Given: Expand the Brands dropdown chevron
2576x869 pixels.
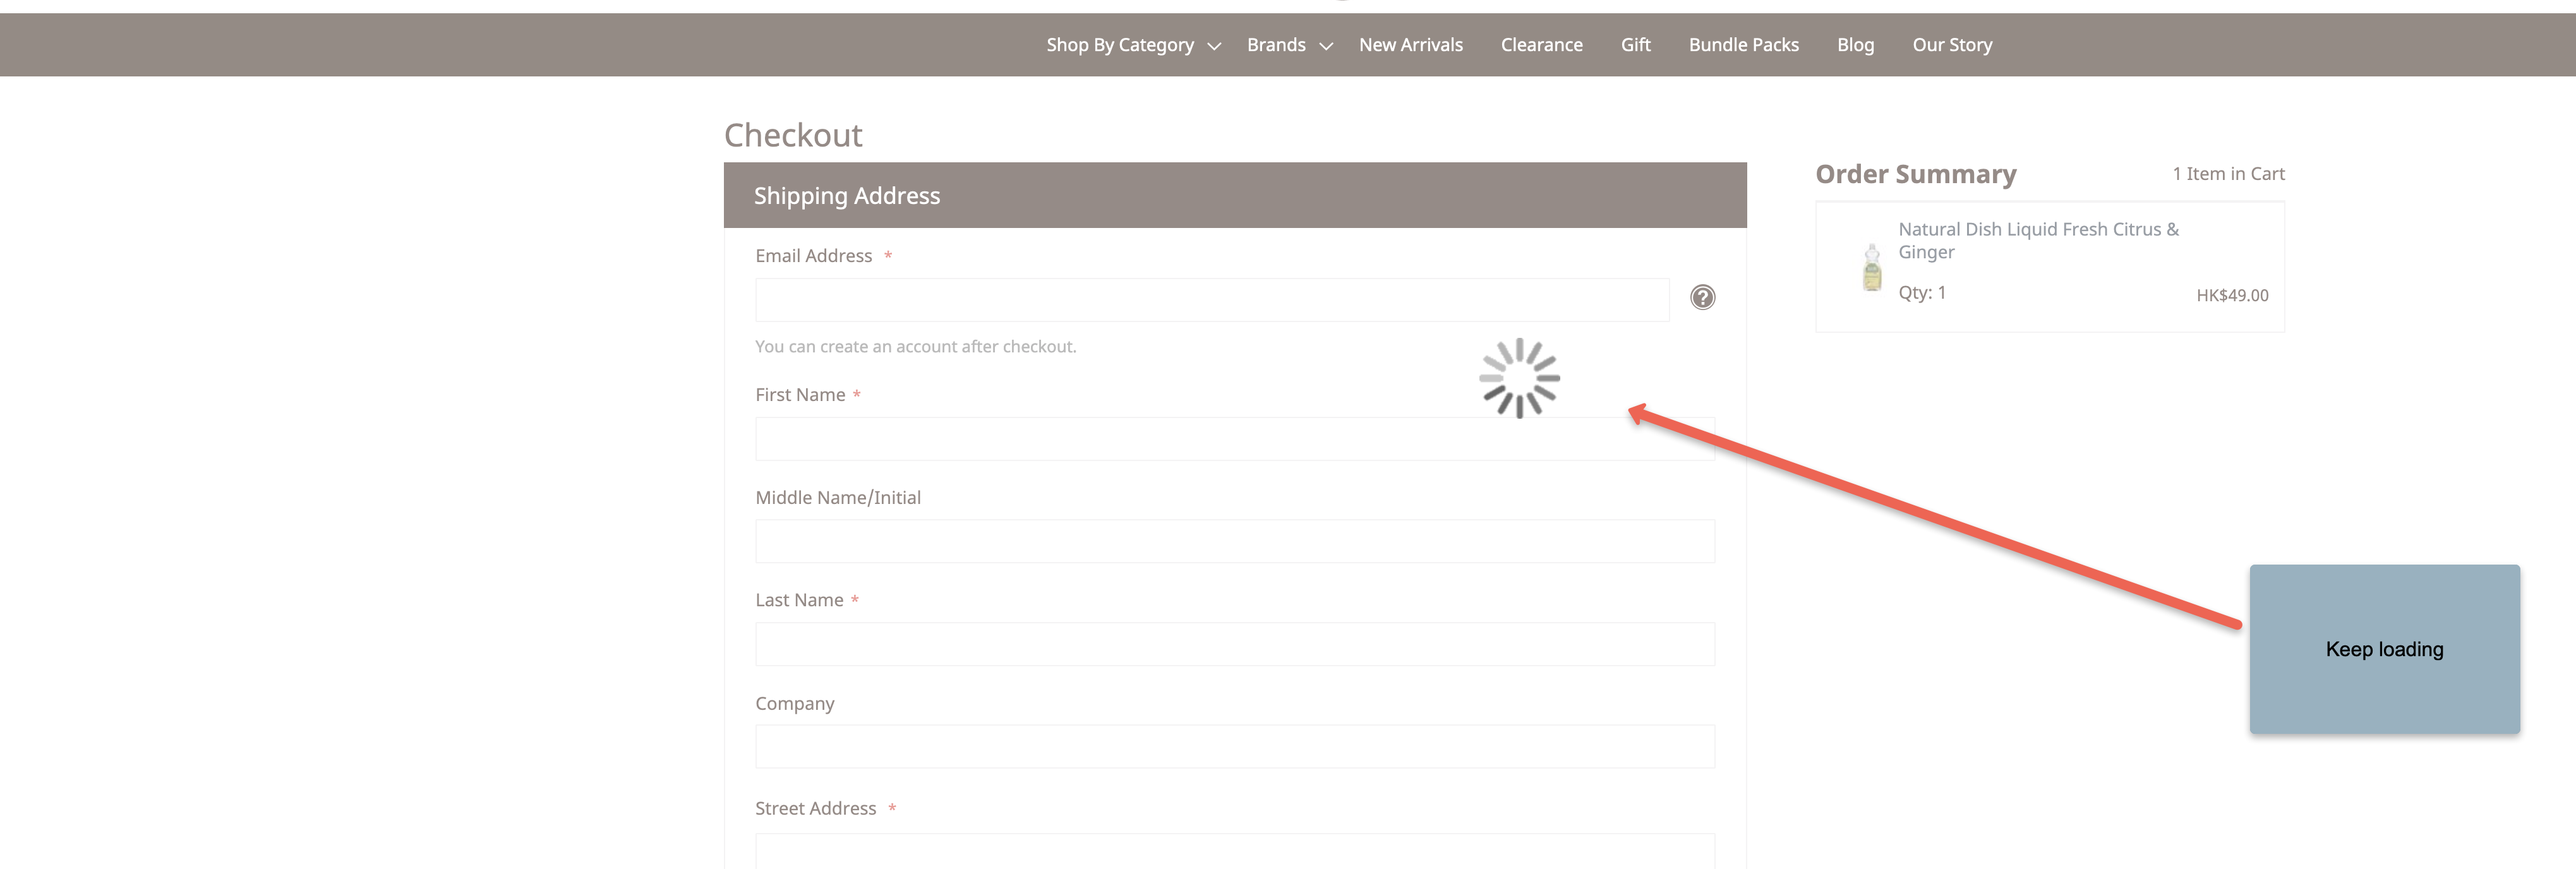Looking at the screenshot, I should click(x=1326, y=46).
